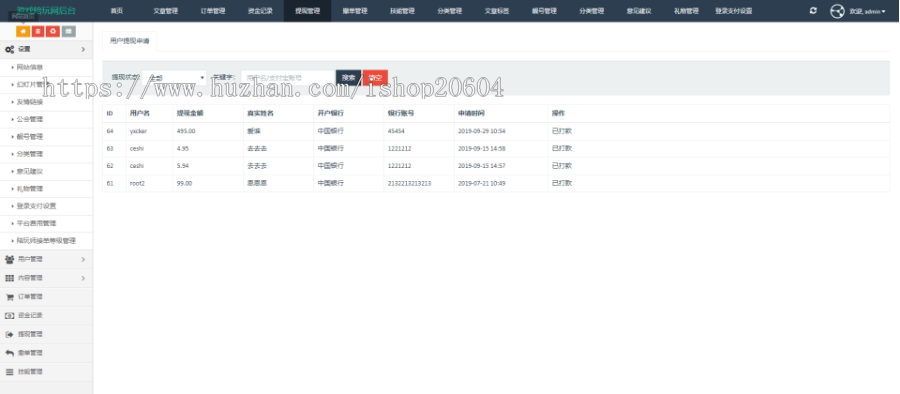The height and width of the screenshot is (394, 900).
Task: Click the orange home icon button
Action: point(24,31)
